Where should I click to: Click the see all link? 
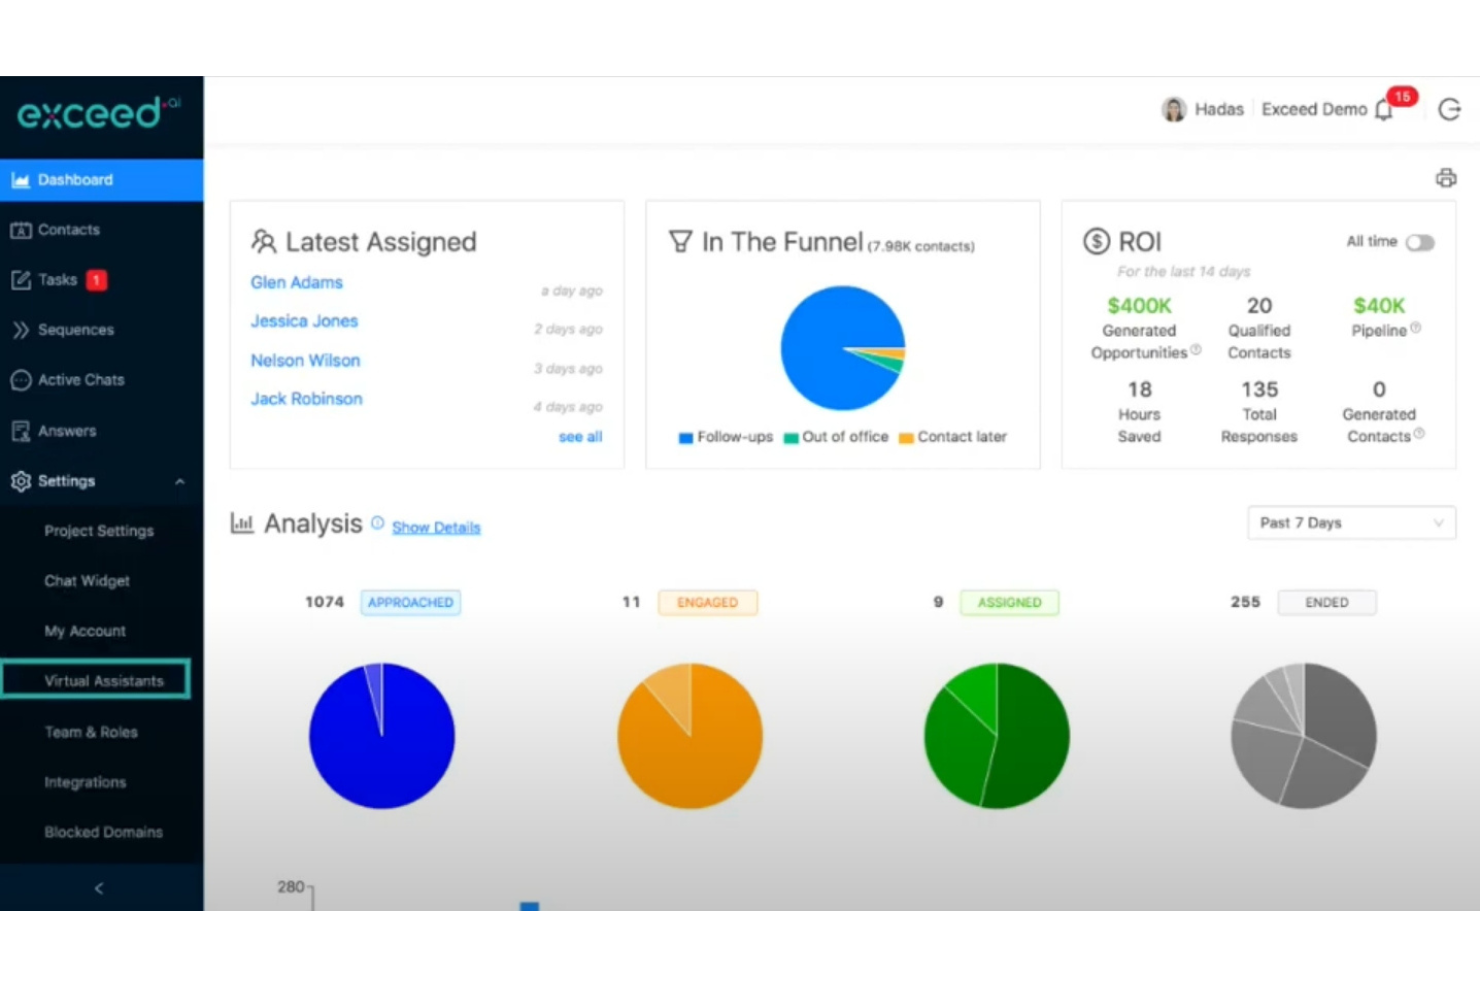580,437
